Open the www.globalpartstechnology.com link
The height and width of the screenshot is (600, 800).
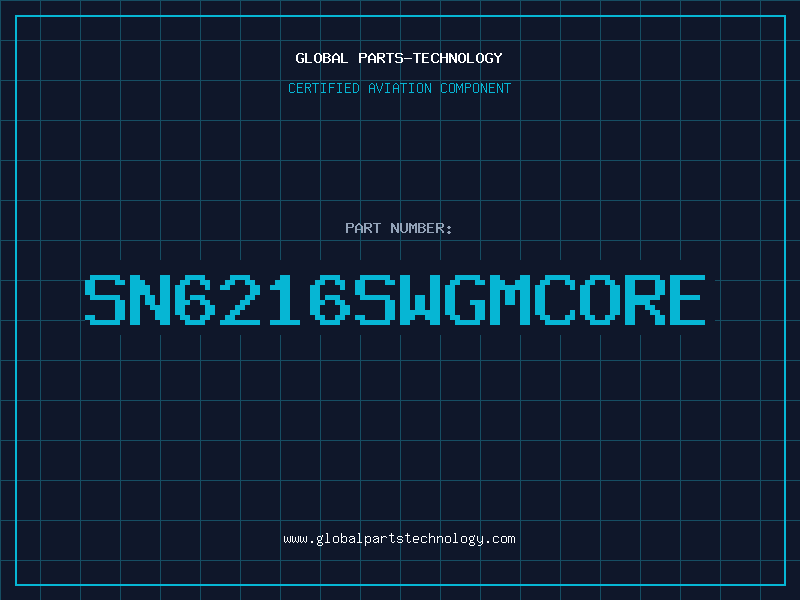(399, 539)
